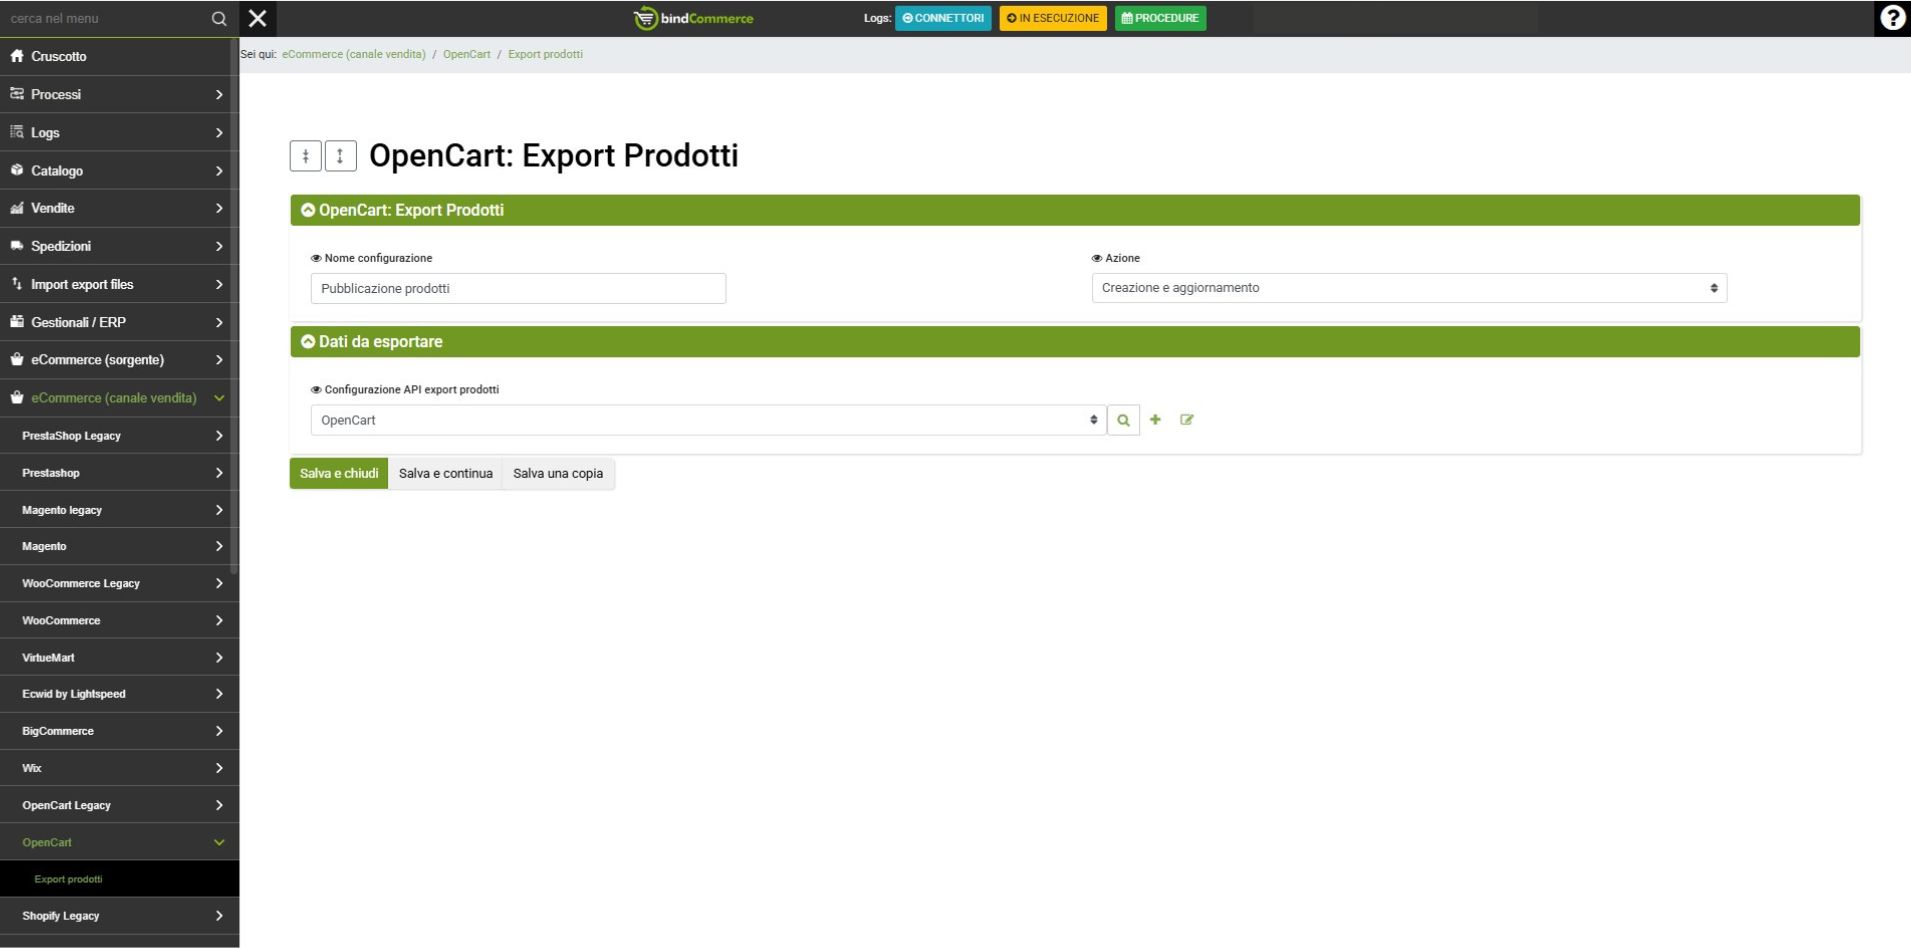This screenshot has width=1911, height=949.
Task: Collapse the Dati da esportare section
Action: tap(308, 342)
